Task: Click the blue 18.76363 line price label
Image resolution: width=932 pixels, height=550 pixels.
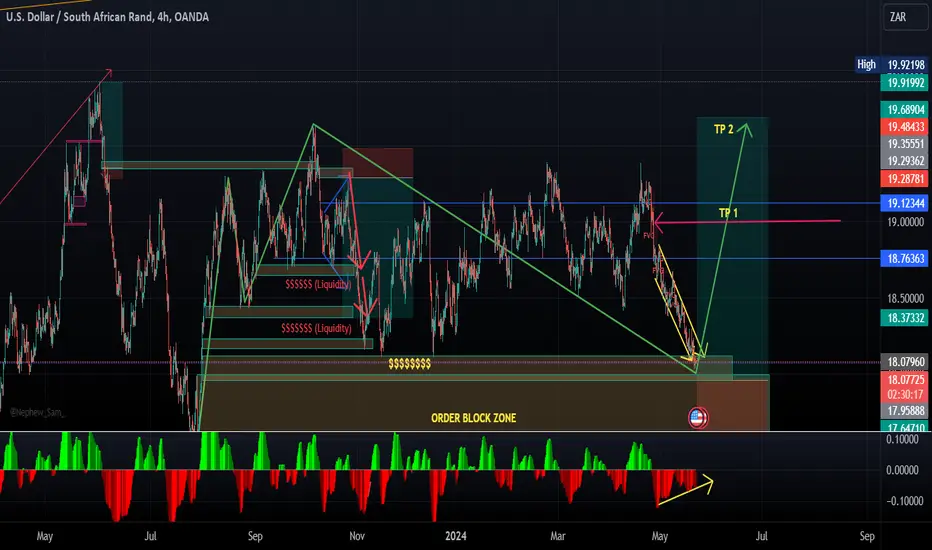Action: [x=905, y=259]
